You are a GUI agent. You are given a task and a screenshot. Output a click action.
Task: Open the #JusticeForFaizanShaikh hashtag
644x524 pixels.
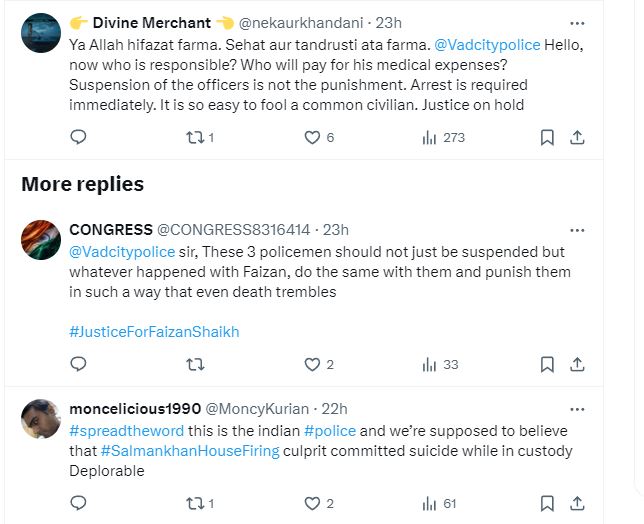[x=154, y=331]
